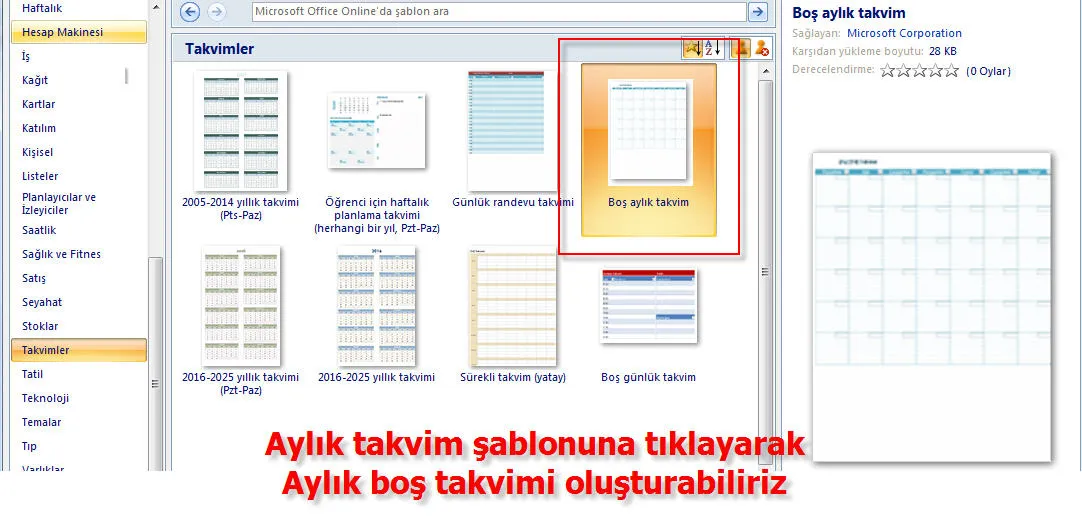
Task: Hide customer-submitted templates icon
Action: click(x=762, y=48)
